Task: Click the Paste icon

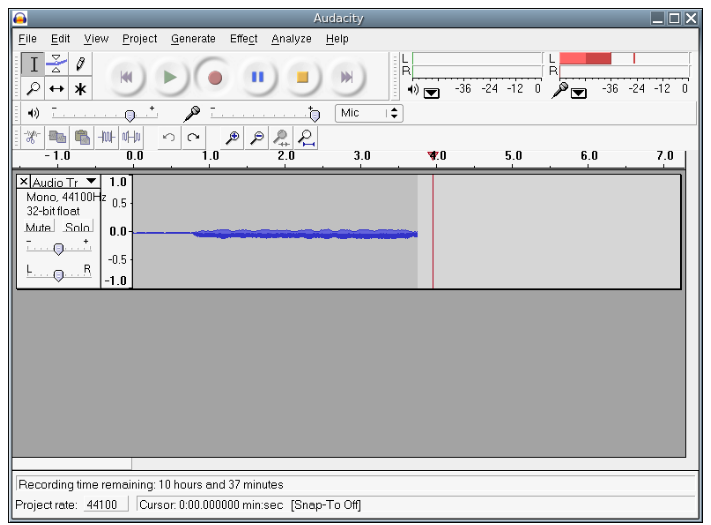Action: tap(82, 137)
